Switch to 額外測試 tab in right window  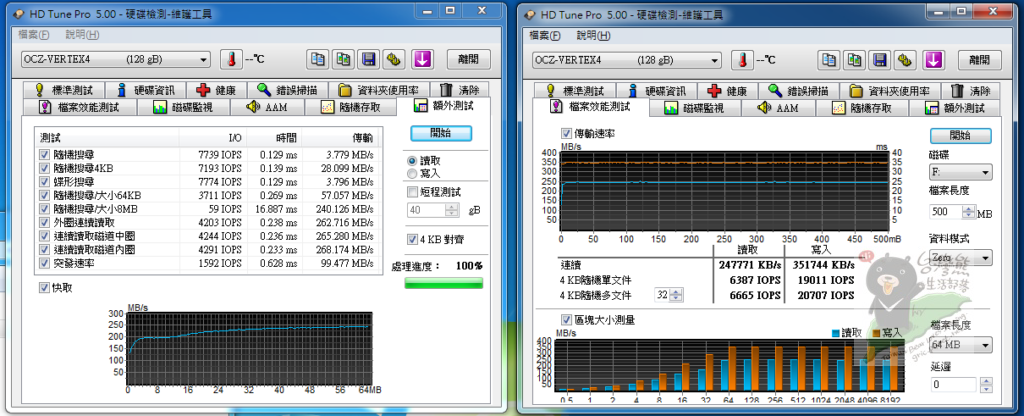pyautogui.click(x=955, y=108)
